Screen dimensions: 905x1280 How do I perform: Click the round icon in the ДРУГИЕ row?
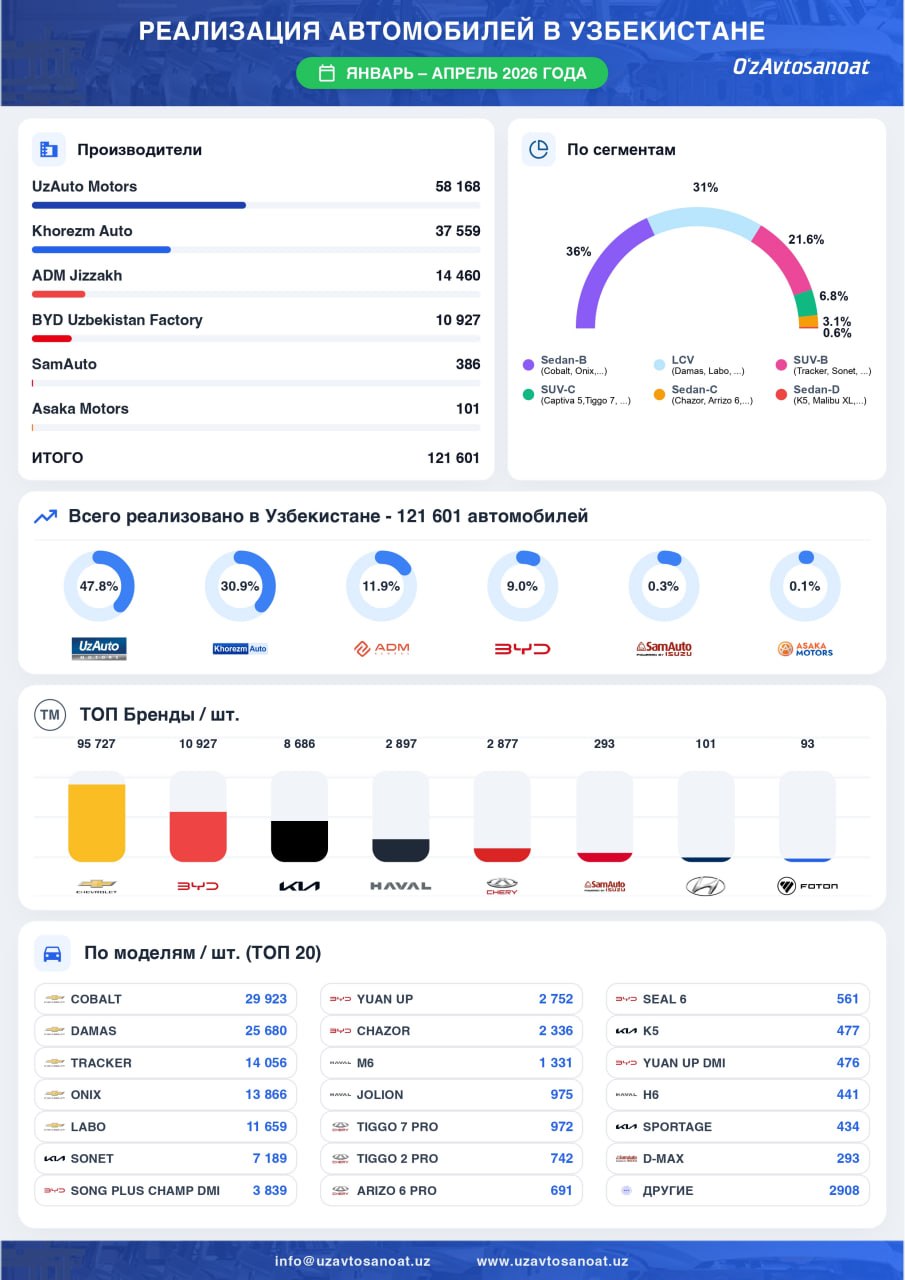[x=626, y=1191]
